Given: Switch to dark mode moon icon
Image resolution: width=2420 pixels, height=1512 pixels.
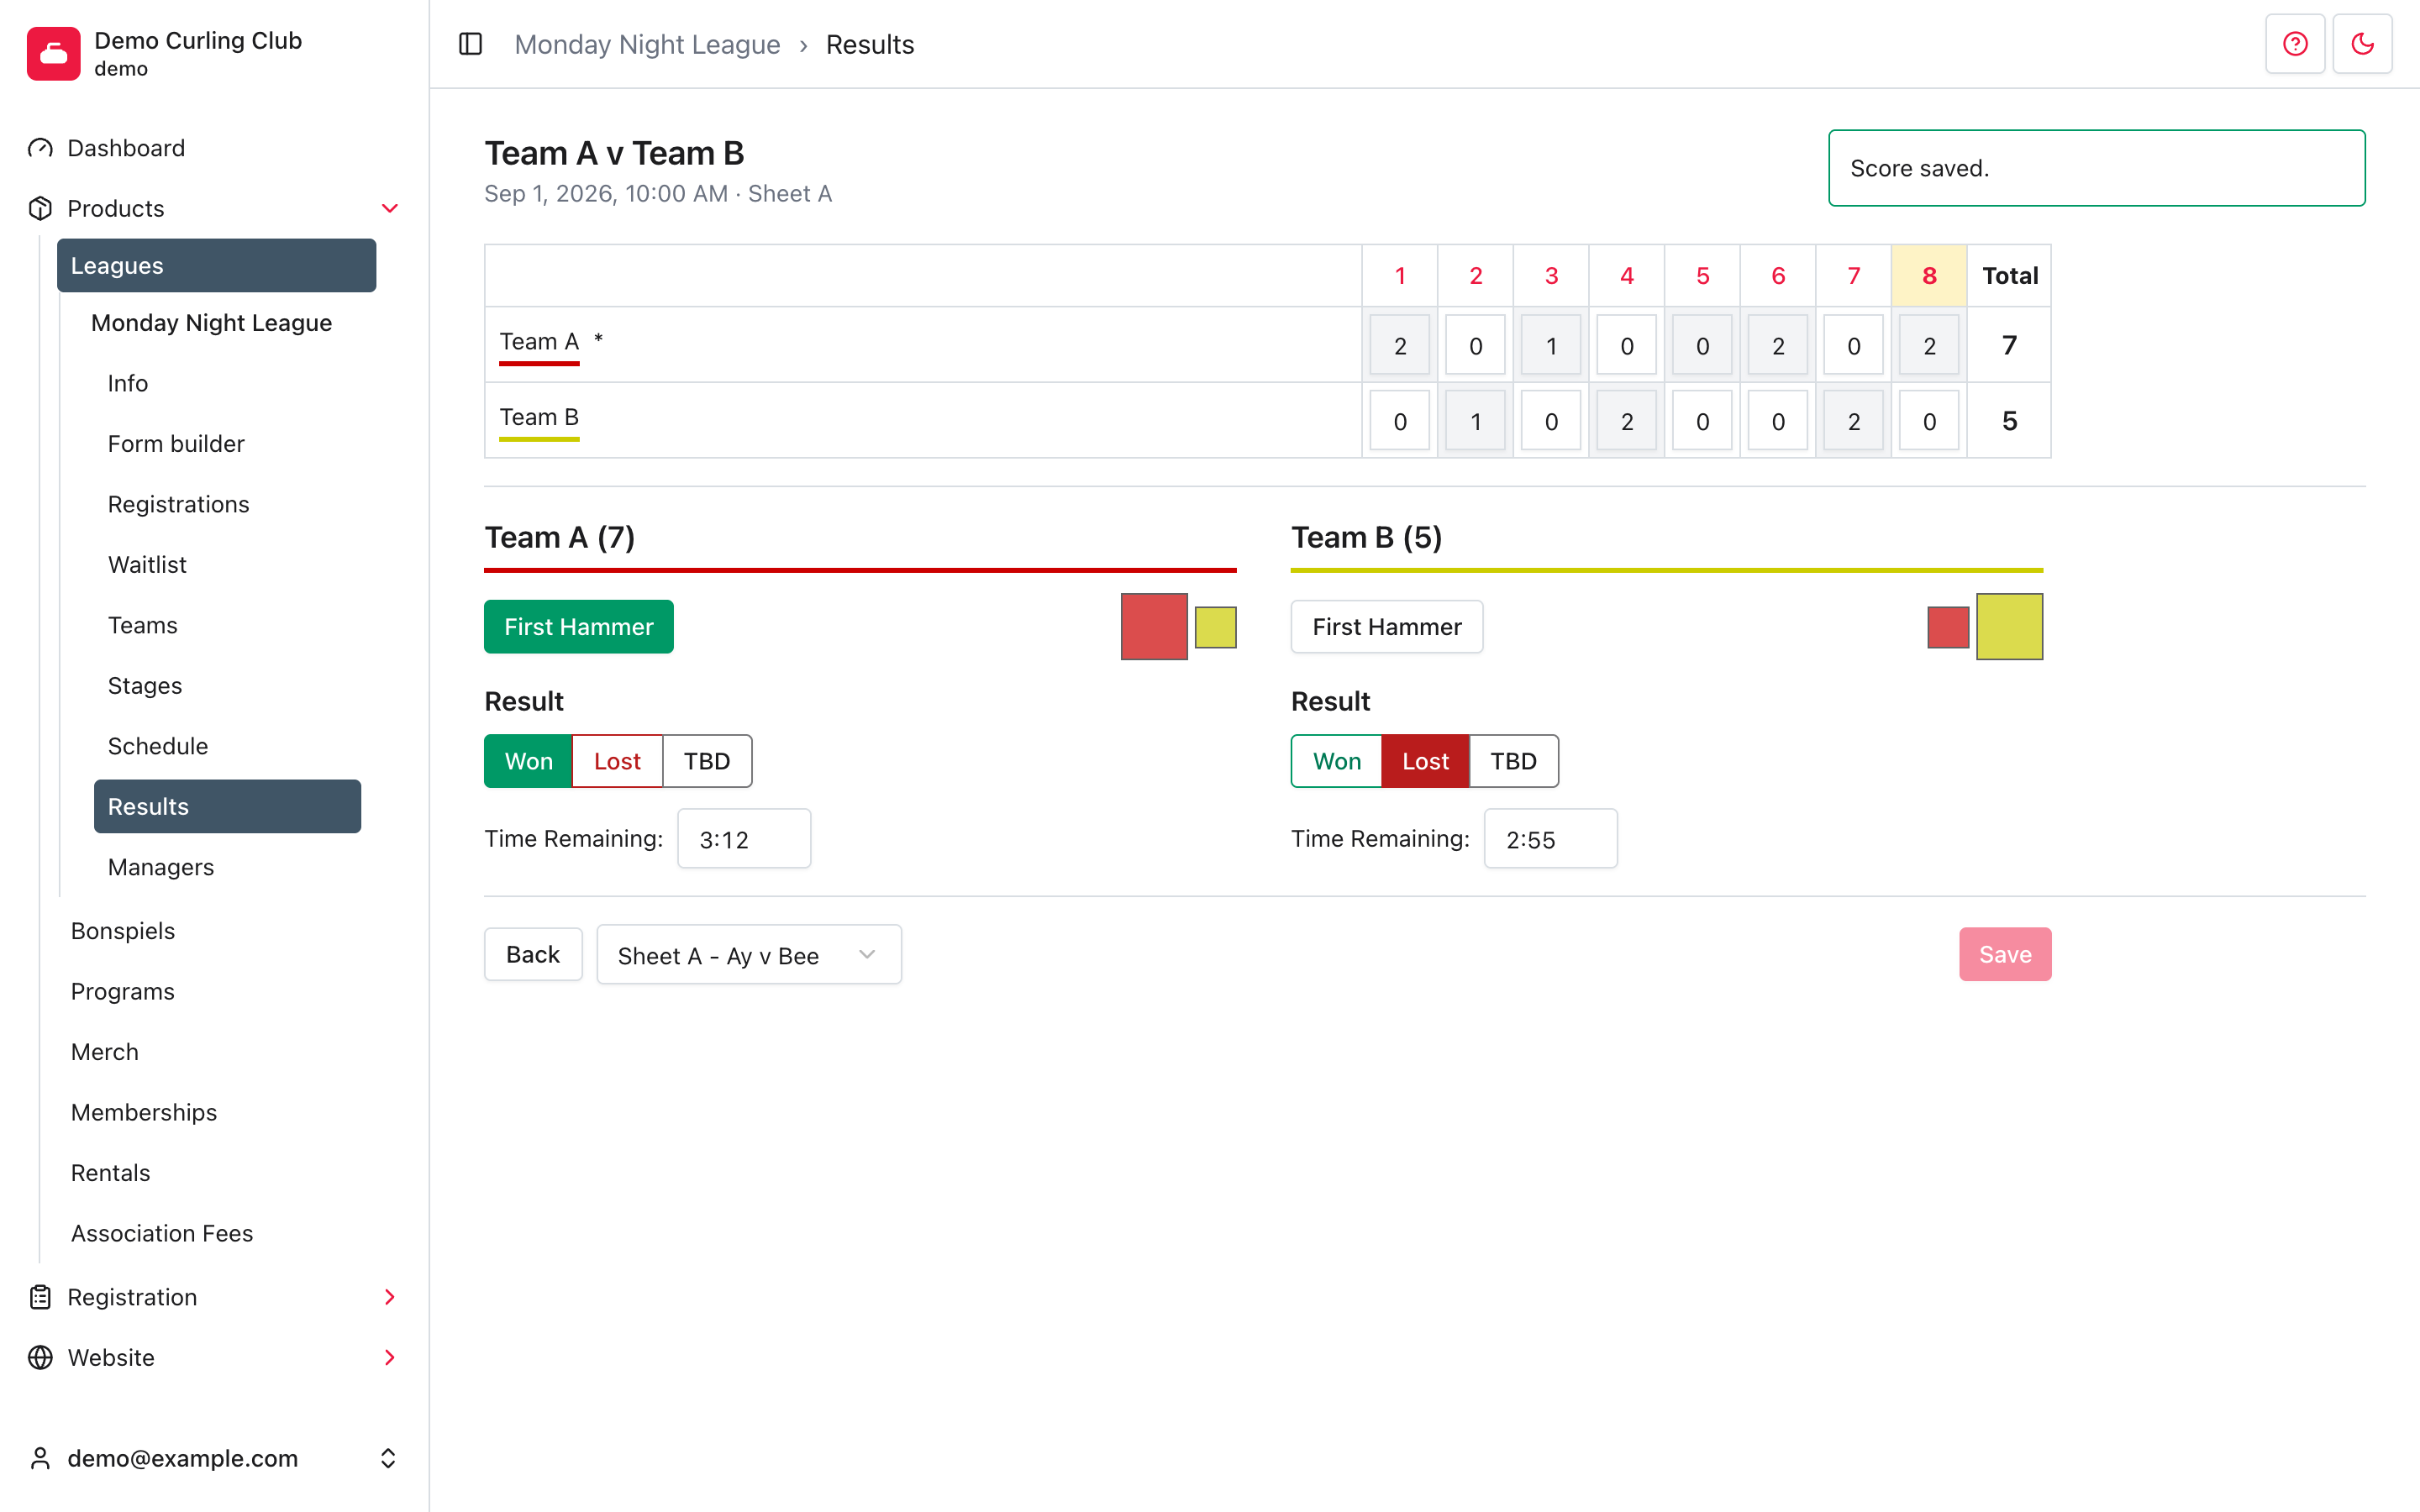Looking at the screenshot, I should tap(2362, 44).
